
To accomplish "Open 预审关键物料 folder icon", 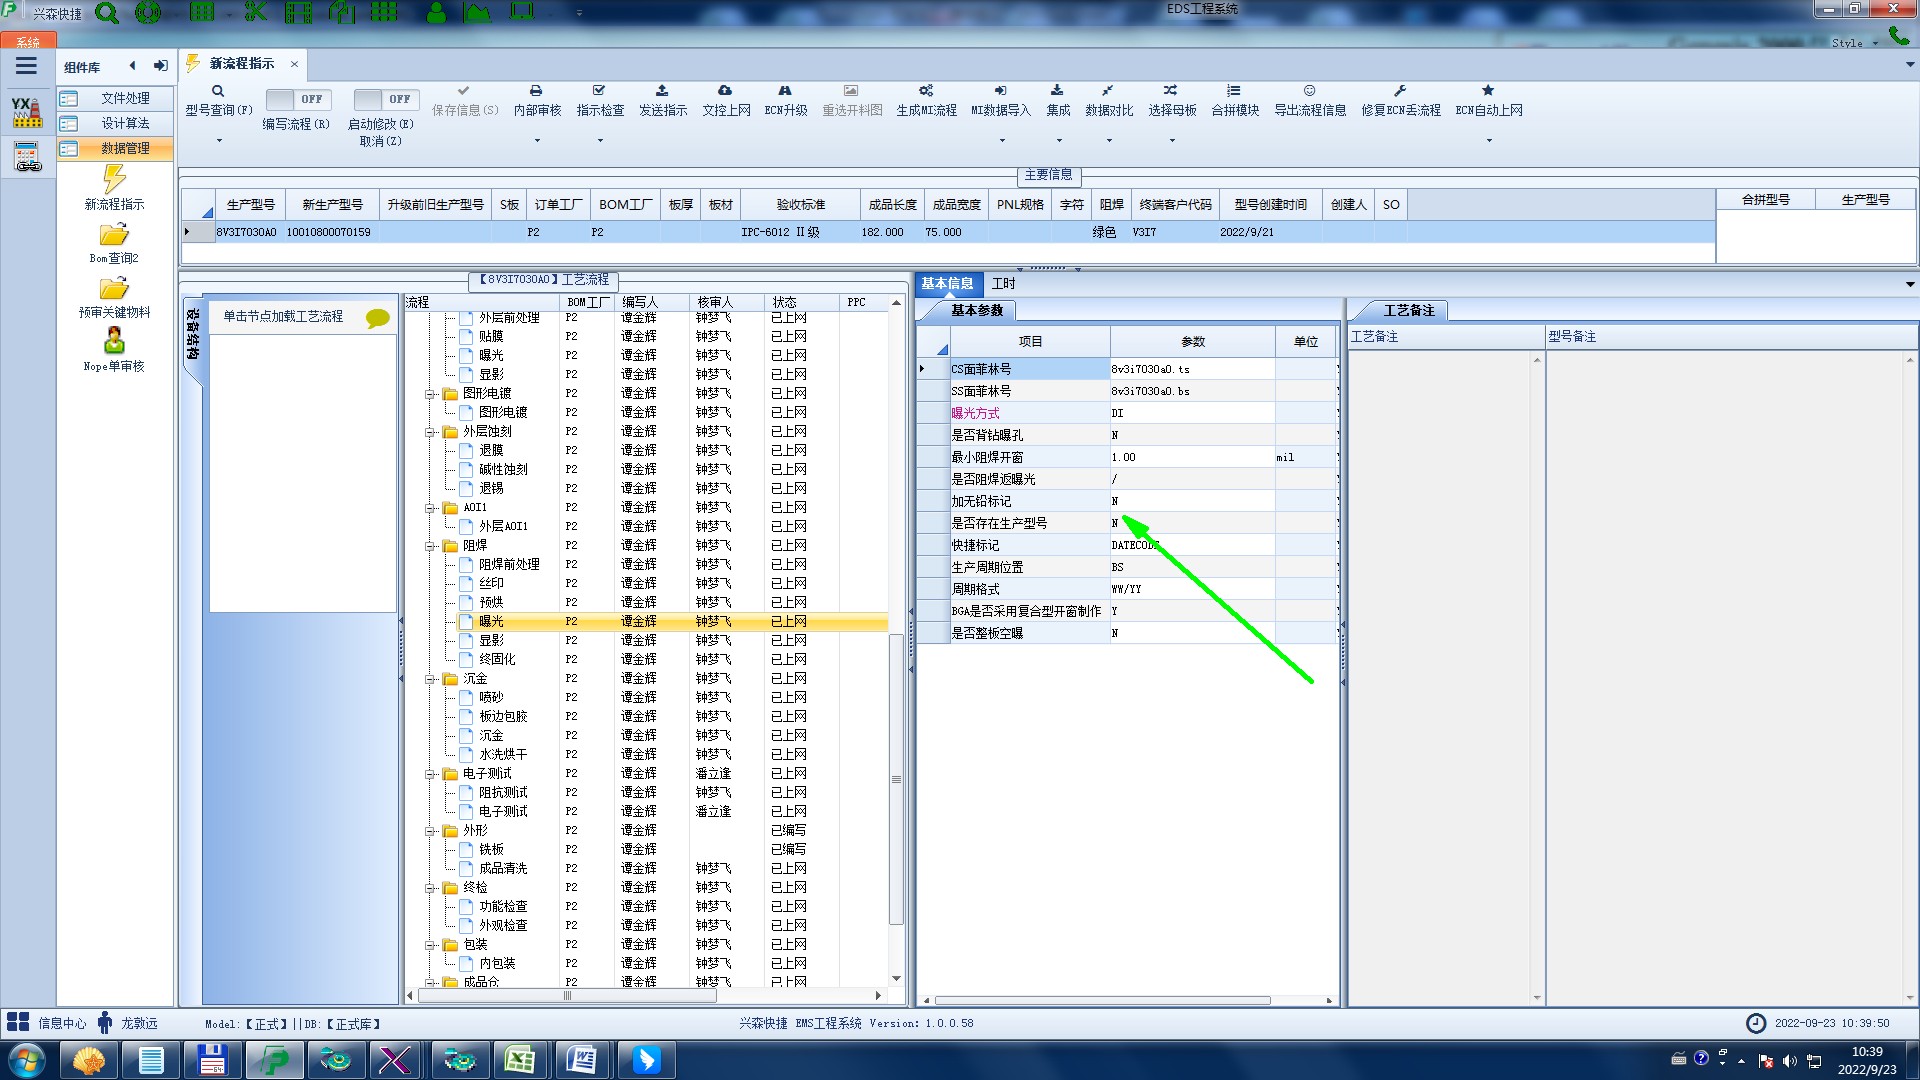I will (114, 289).
